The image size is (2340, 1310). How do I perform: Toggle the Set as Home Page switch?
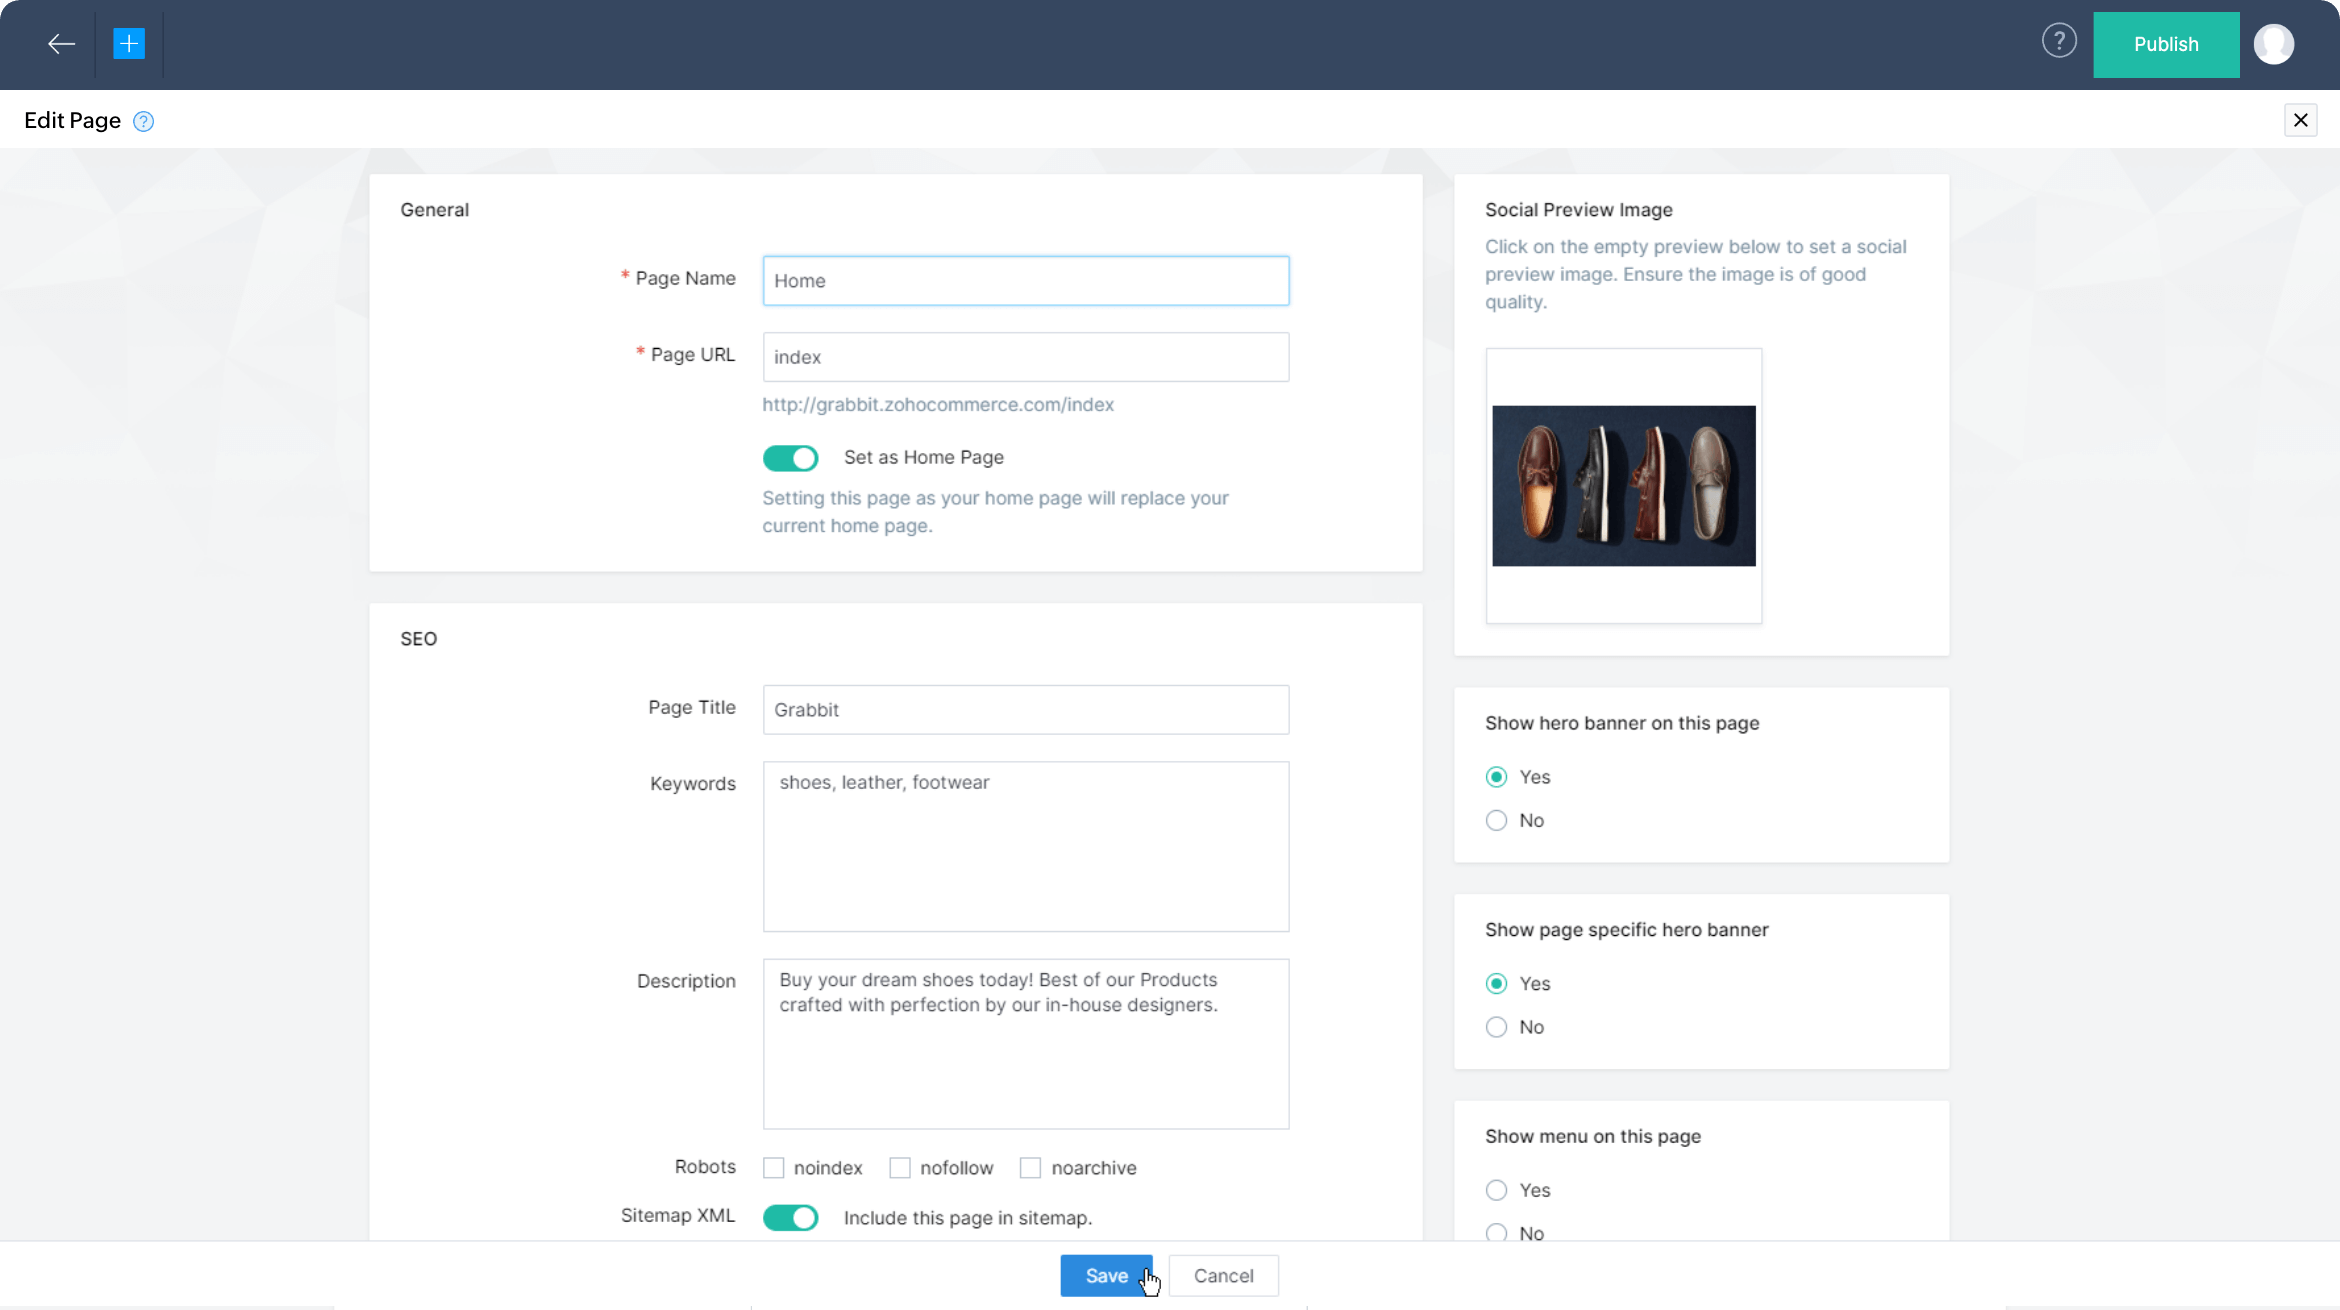[x=790, y=458]
